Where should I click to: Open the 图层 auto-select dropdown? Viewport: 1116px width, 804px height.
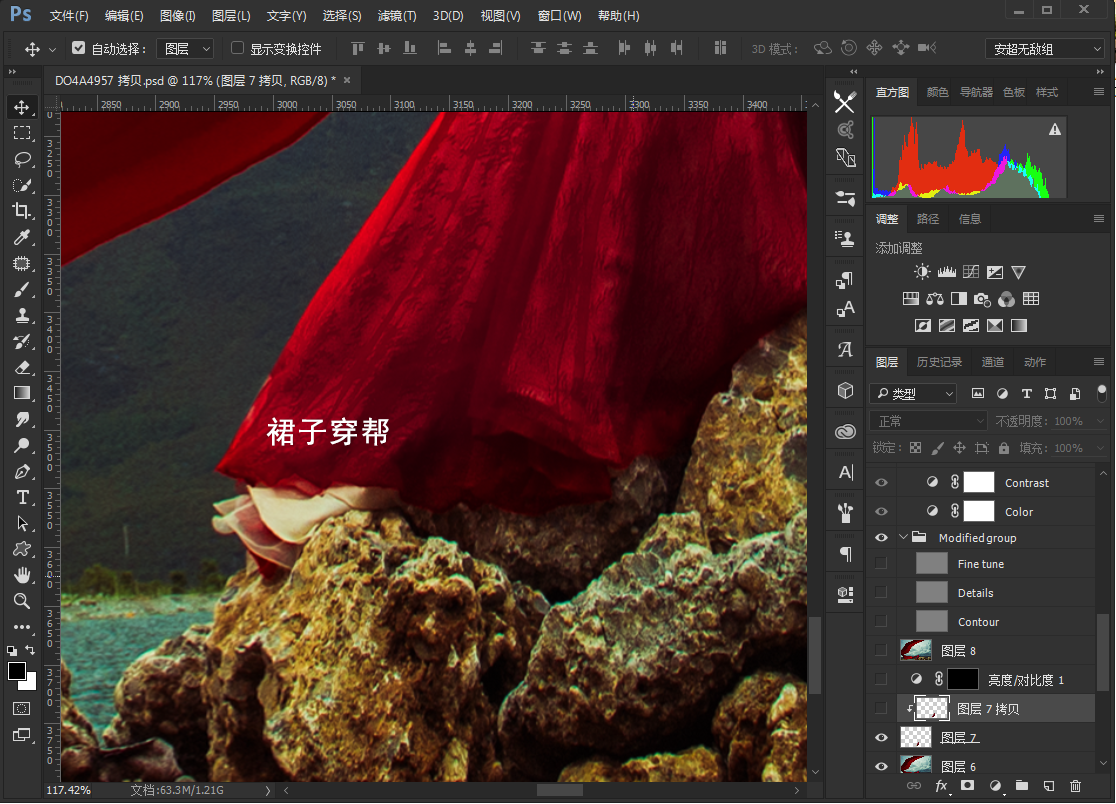tap(185, 48)
